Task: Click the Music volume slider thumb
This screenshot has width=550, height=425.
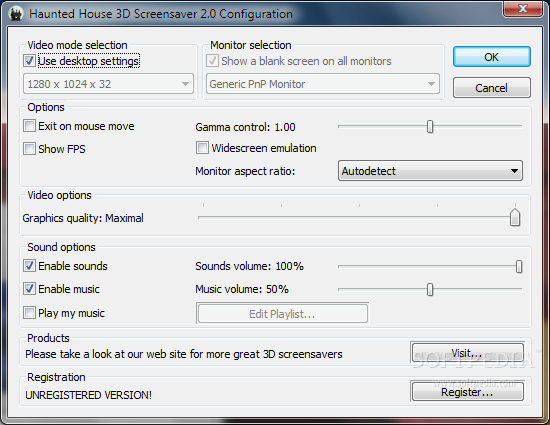Action: [430, 290]
